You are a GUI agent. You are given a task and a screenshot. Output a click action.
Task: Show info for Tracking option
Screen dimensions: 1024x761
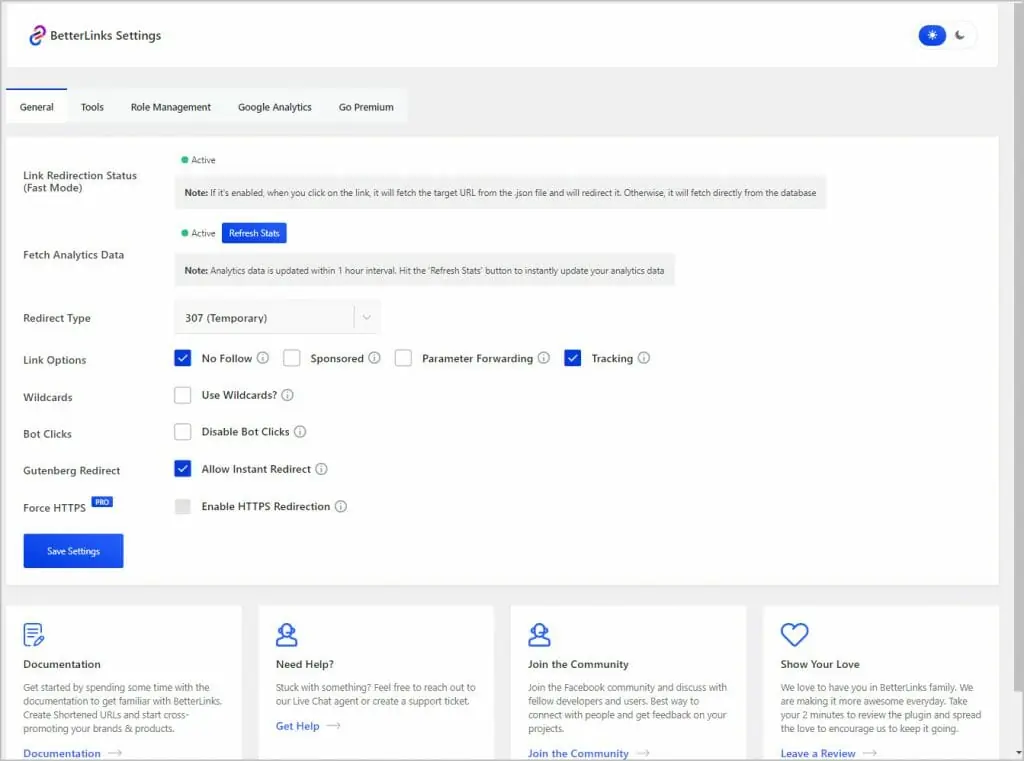tap(644, 358)
